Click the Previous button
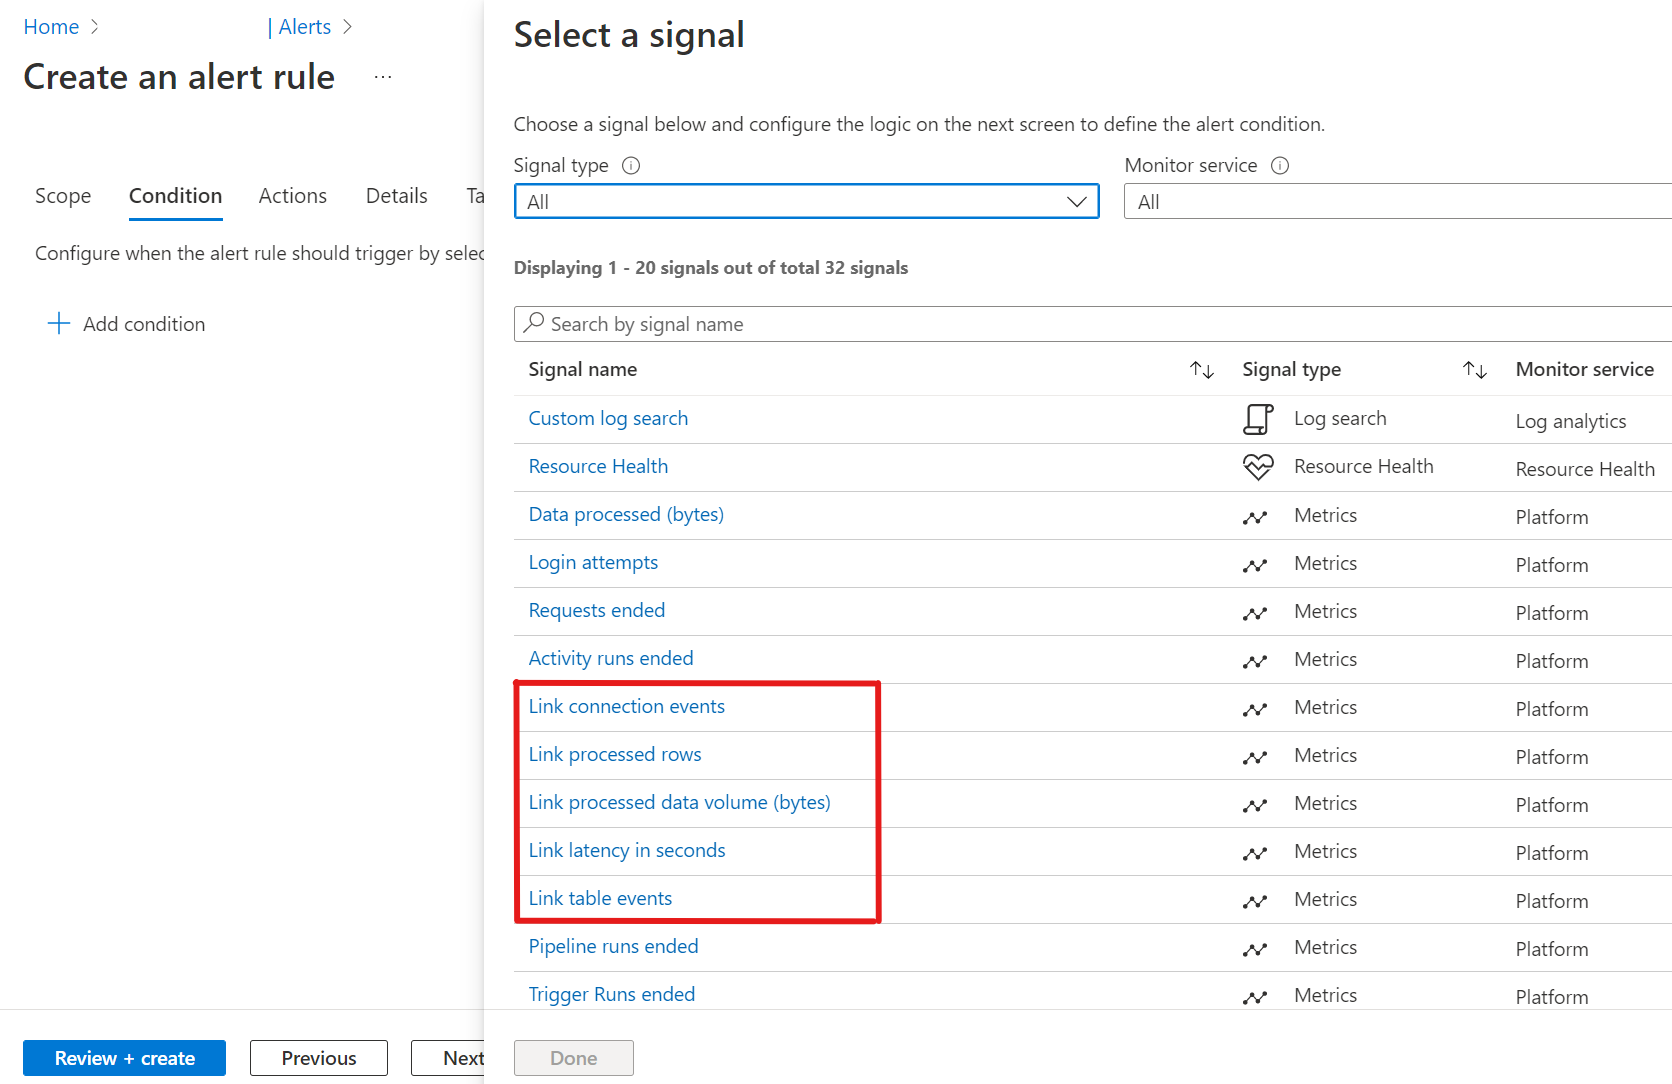1672x1084 pixels. [318, 1058]
